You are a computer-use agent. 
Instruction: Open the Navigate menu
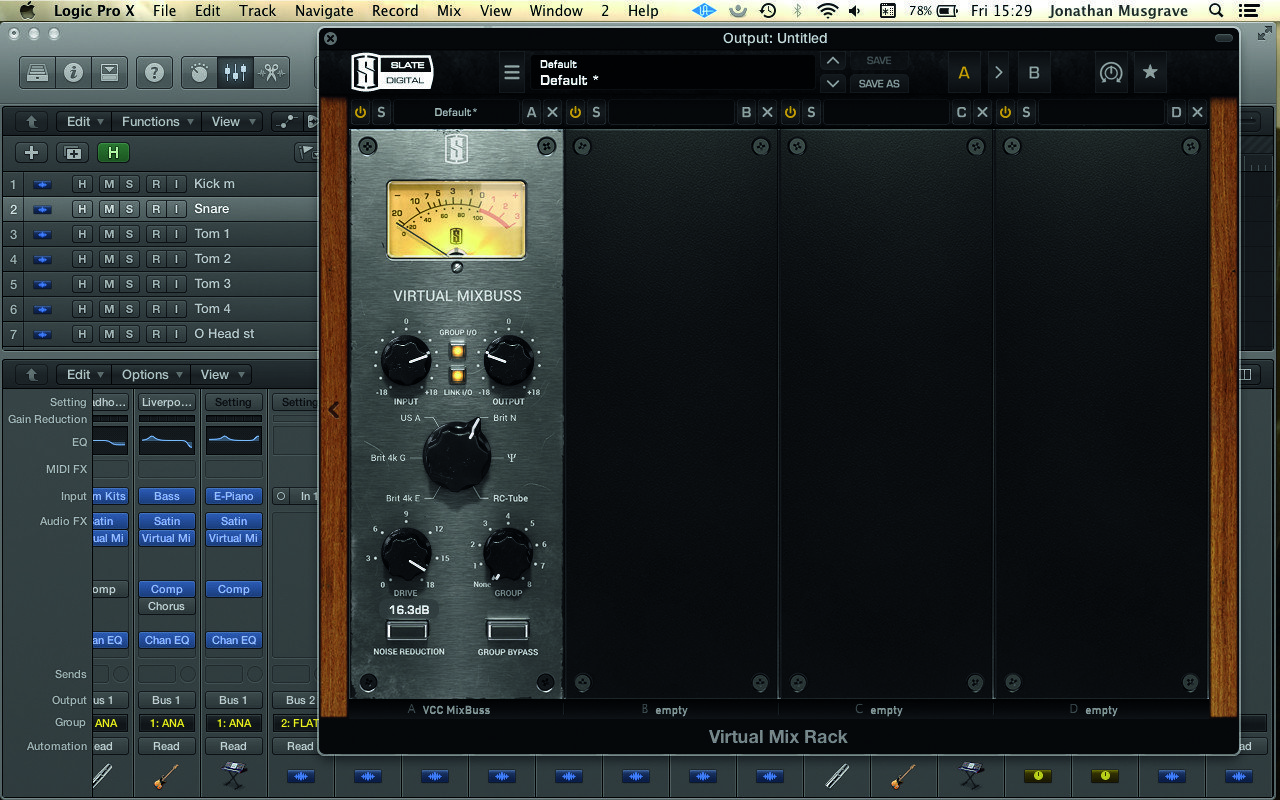point(324,11)
